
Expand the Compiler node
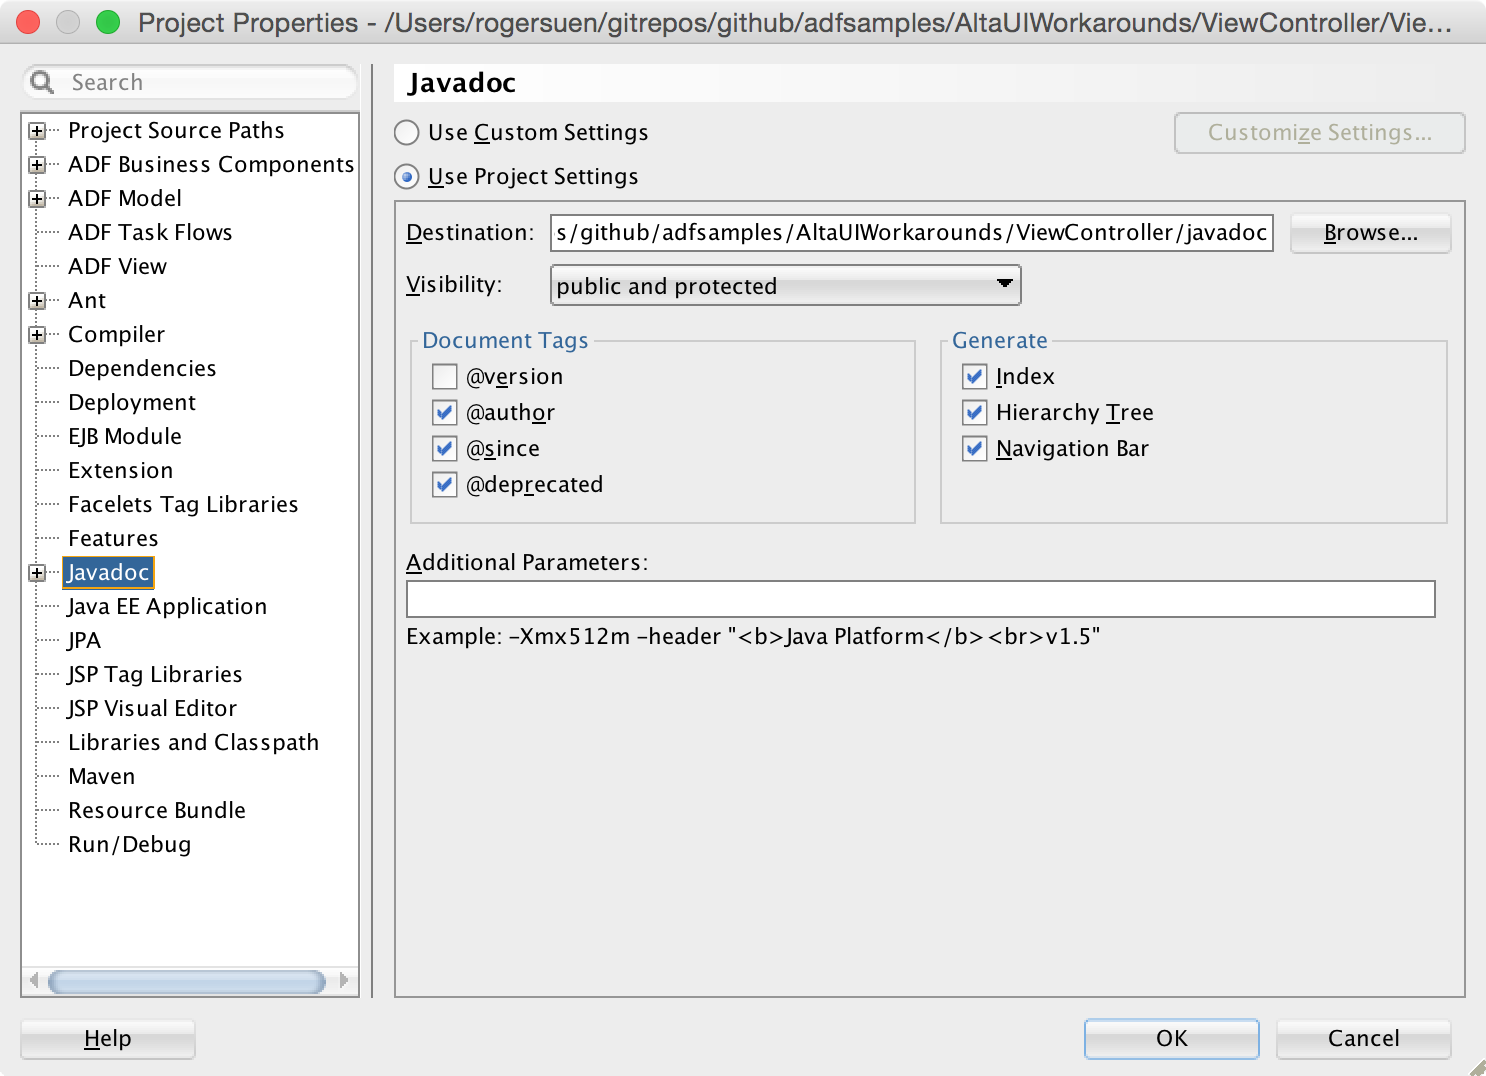pos(37,335)
